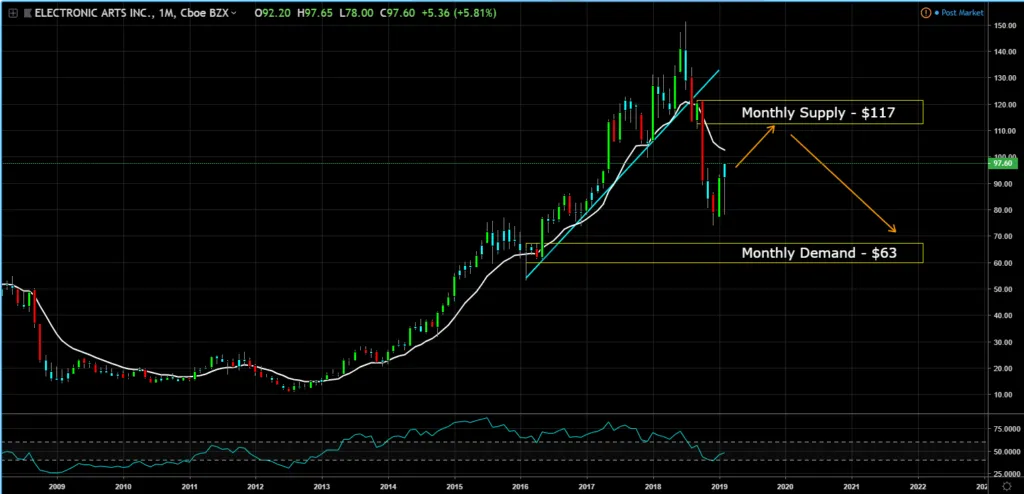Click the Post Market status label
Image resolution: width=1024 pixels, height=494 pixels.
[x=962, y=13]
